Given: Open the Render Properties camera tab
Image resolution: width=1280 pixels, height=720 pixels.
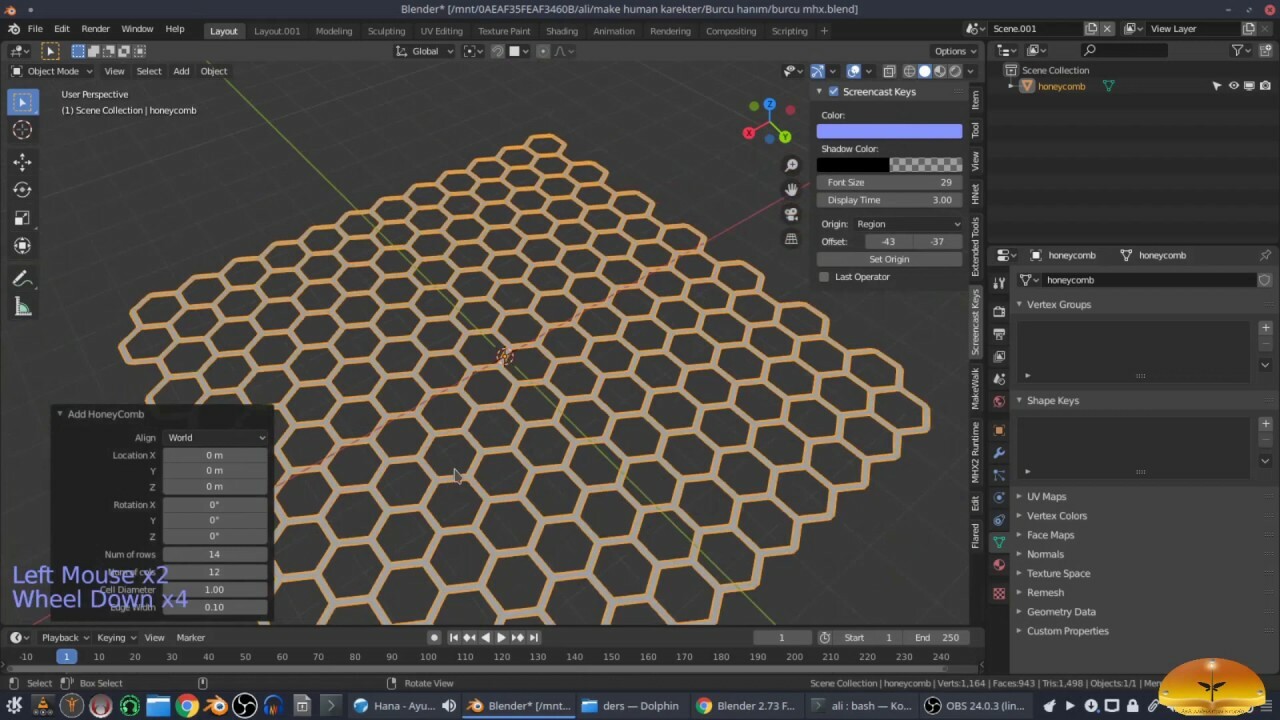Looking at the screenshot, I should 998,311.
